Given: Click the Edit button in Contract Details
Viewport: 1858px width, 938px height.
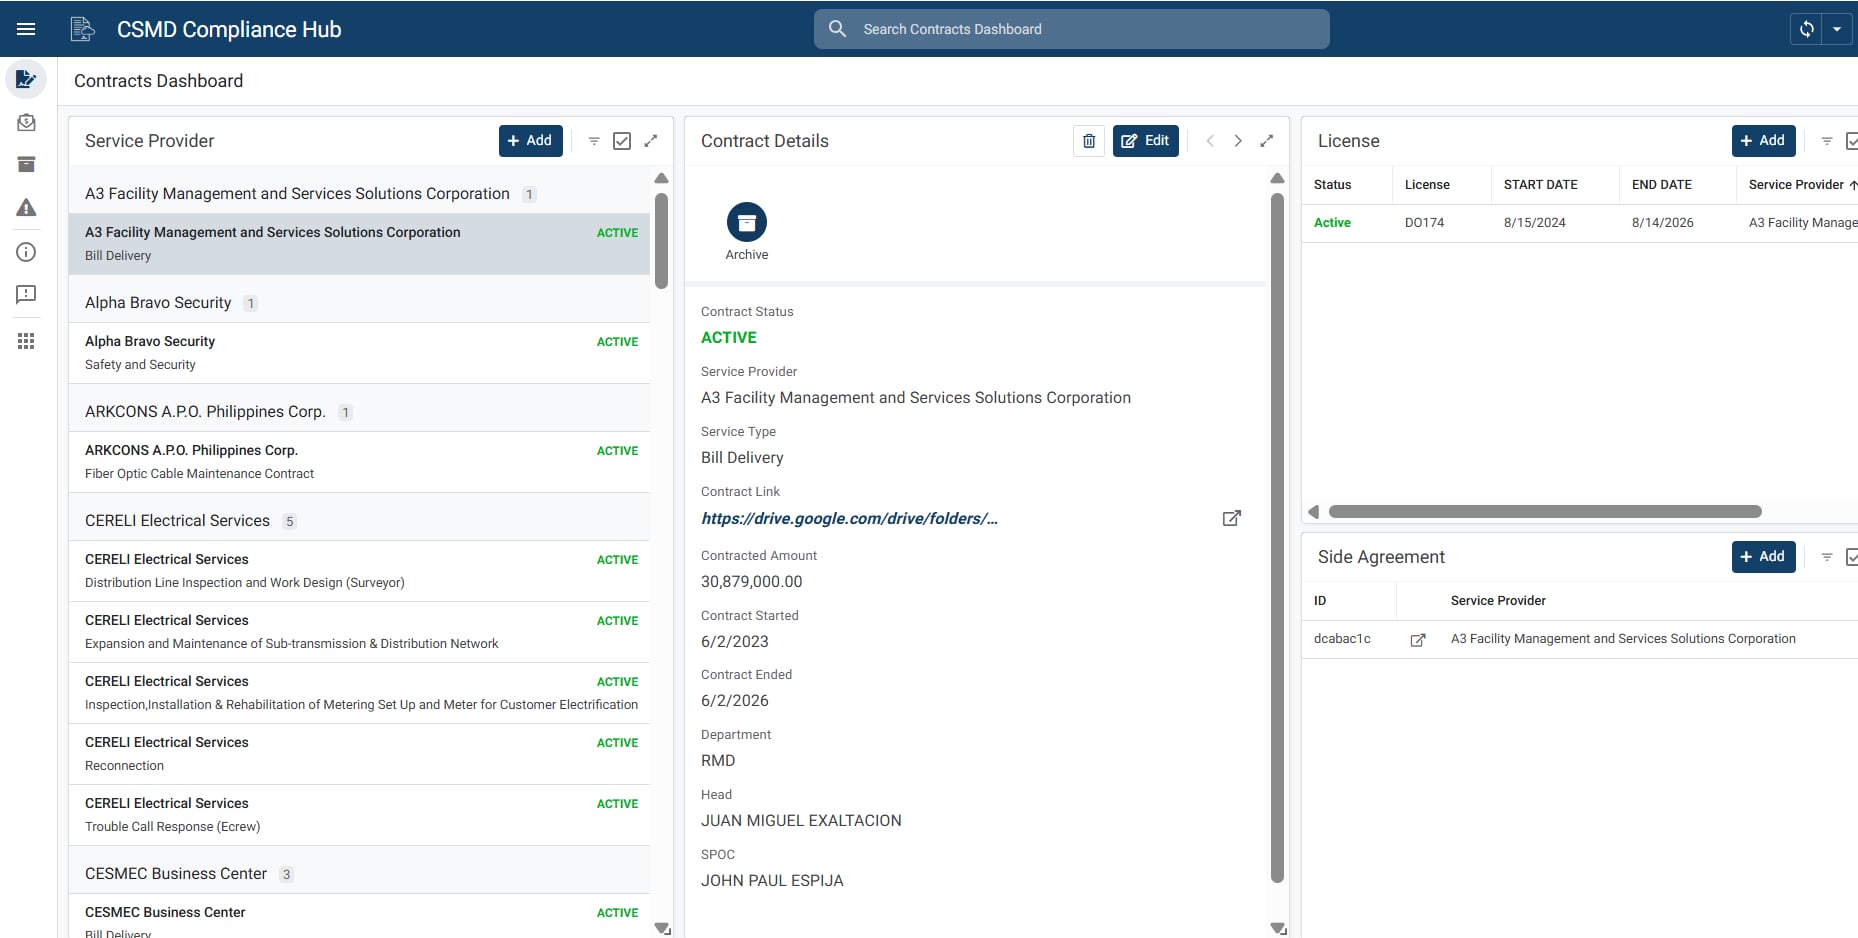Looking at the screenshot, I should tap(1146, 141).
